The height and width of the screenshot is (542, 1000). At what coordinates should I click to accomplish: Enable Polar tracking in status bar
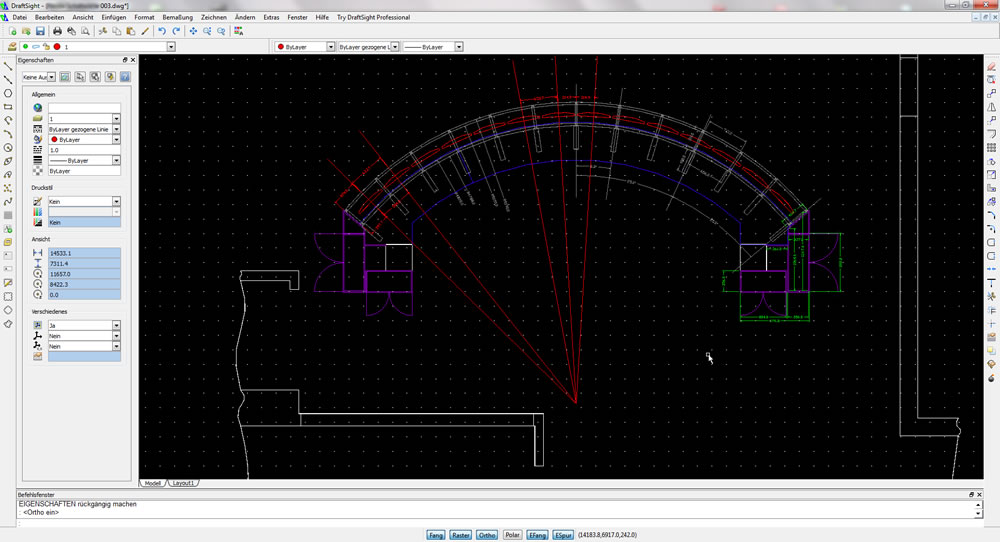point(512,535)
